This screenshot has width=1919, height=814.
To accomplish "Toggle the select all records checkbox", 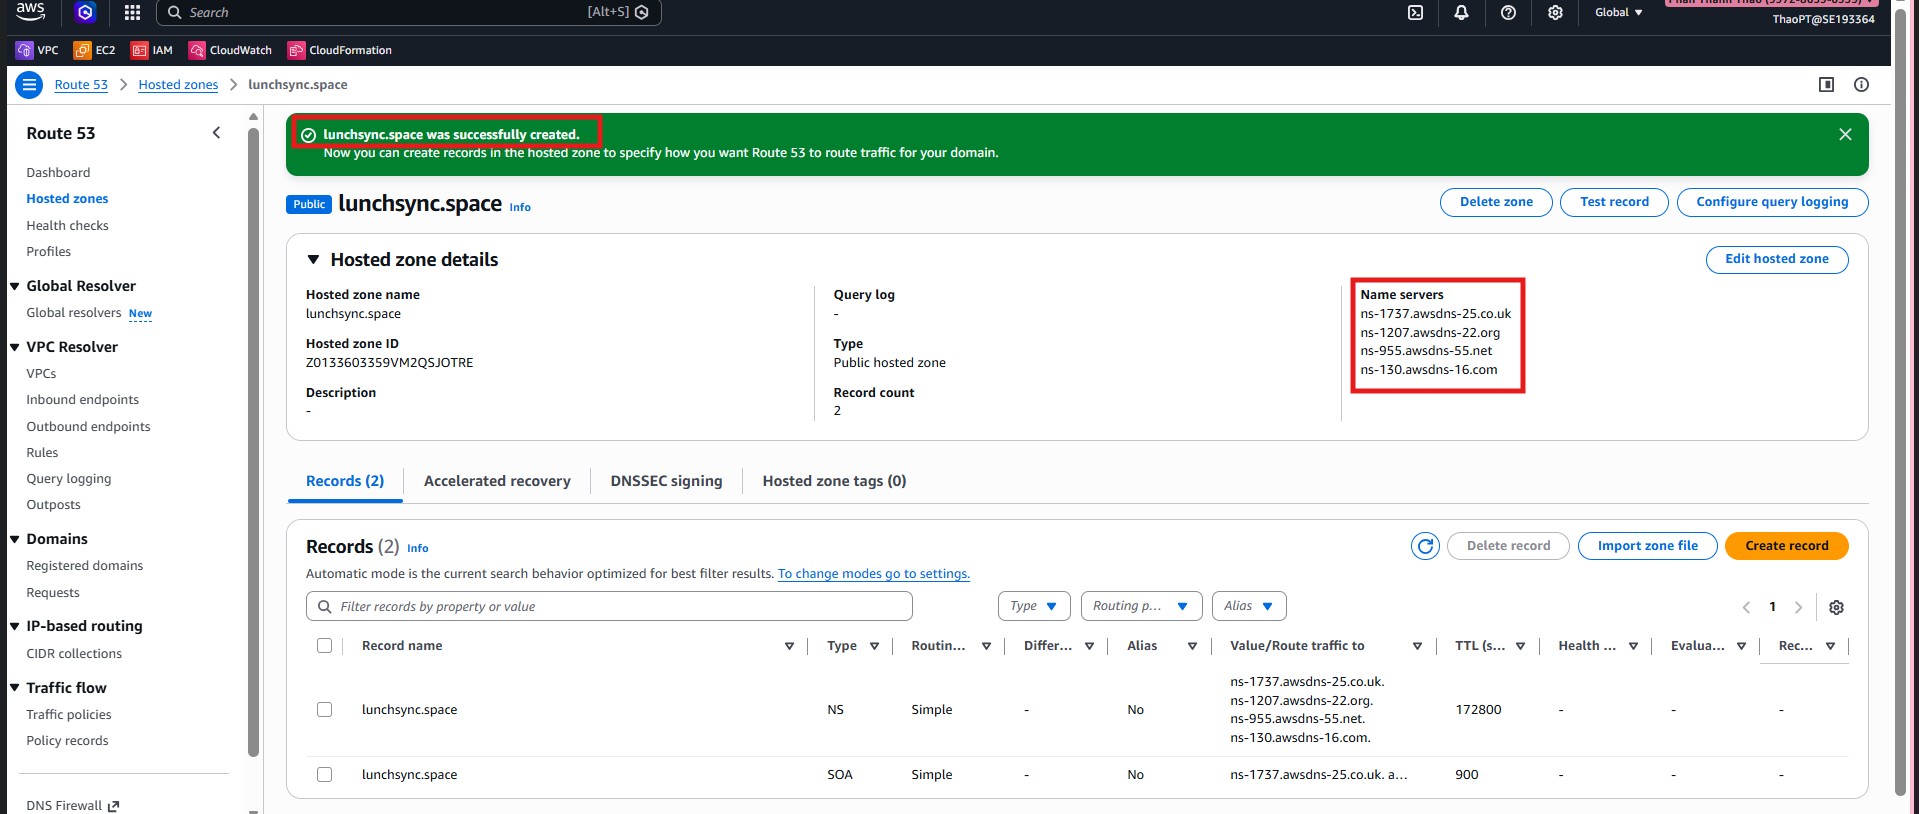I will click(324, 646).
